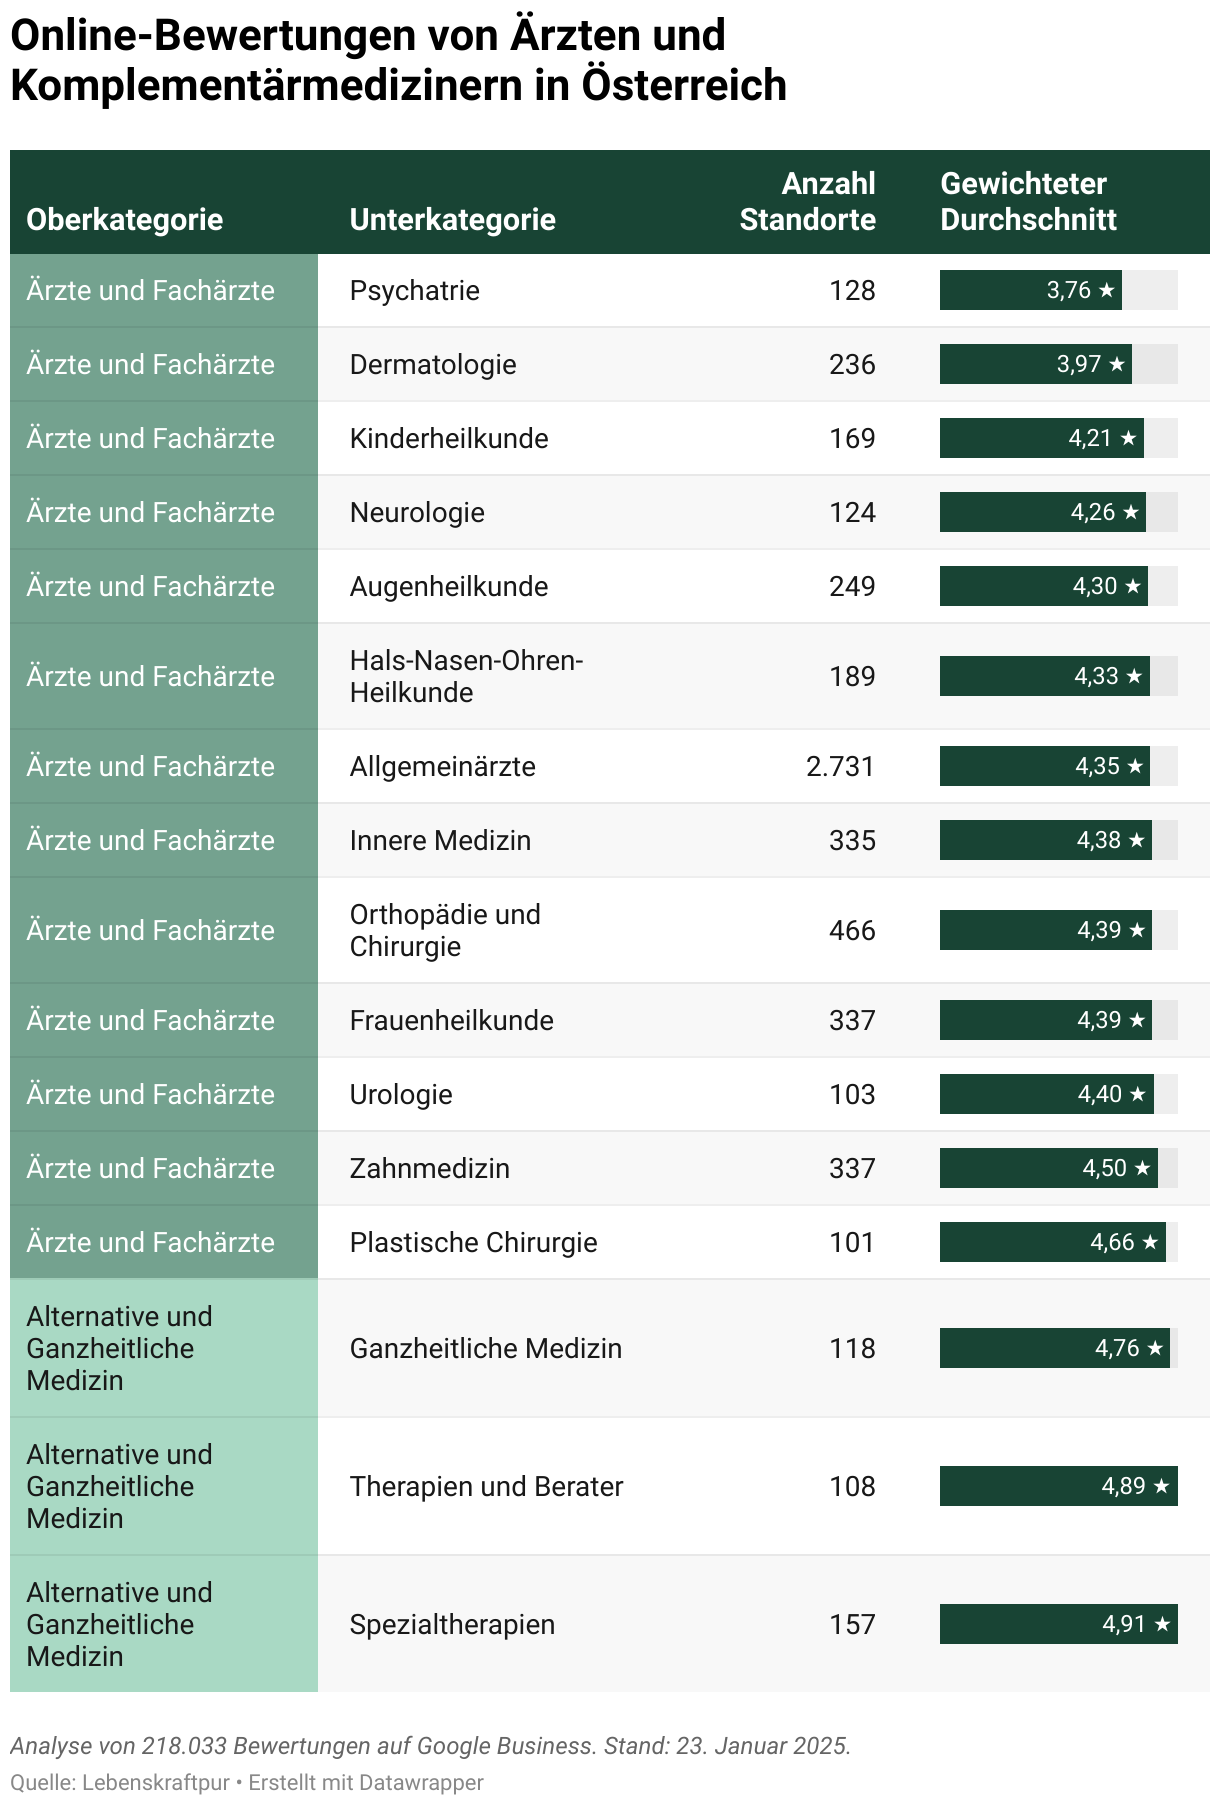
Task: Click the Spezialtherapien subcategory cell
Action: point(452,1625)
